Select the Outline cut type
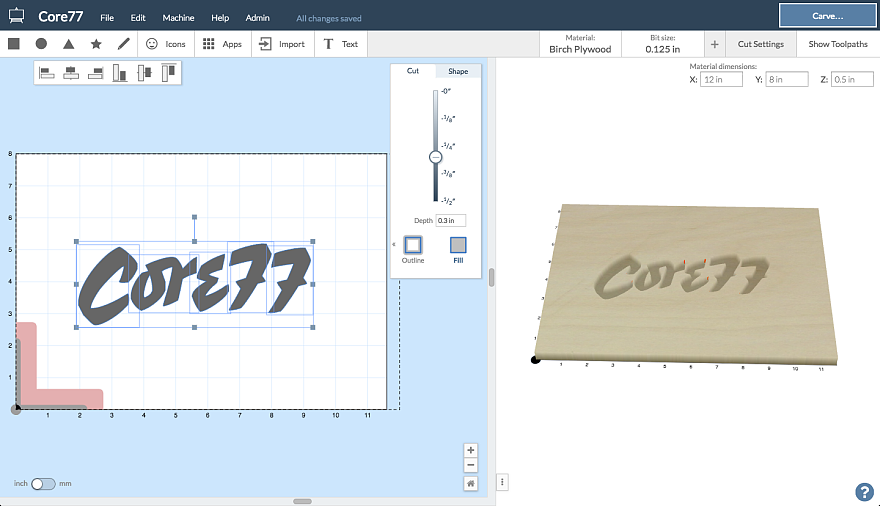Image resolution: width=880 pixels, height=506 pixels. pos(413,245)
